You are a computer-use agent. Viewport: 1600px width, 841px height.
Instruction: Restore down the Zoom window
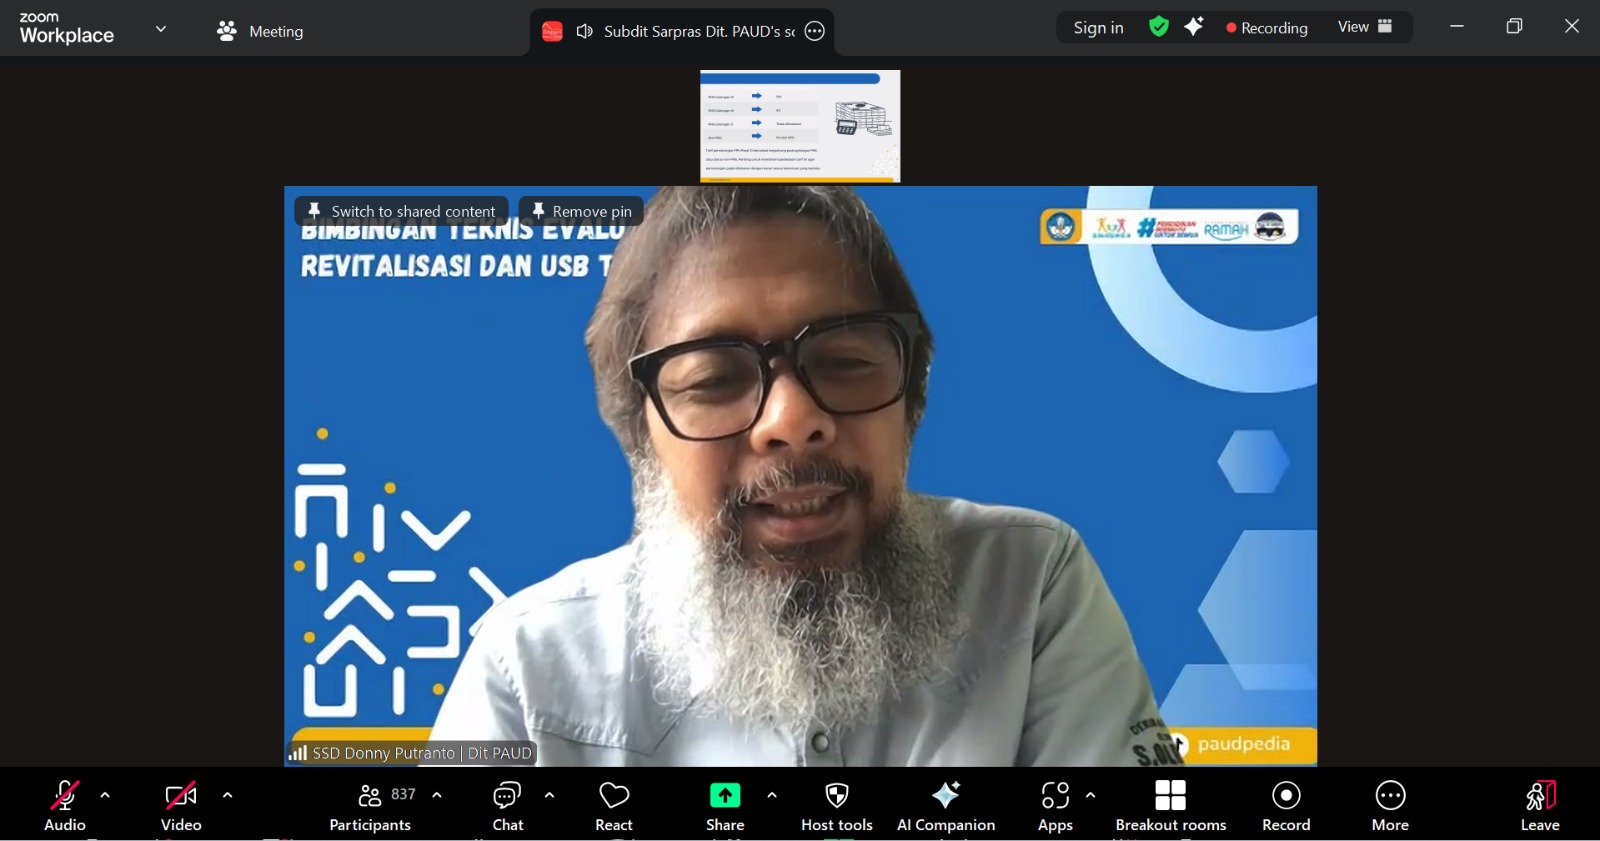coord(1514,27)
